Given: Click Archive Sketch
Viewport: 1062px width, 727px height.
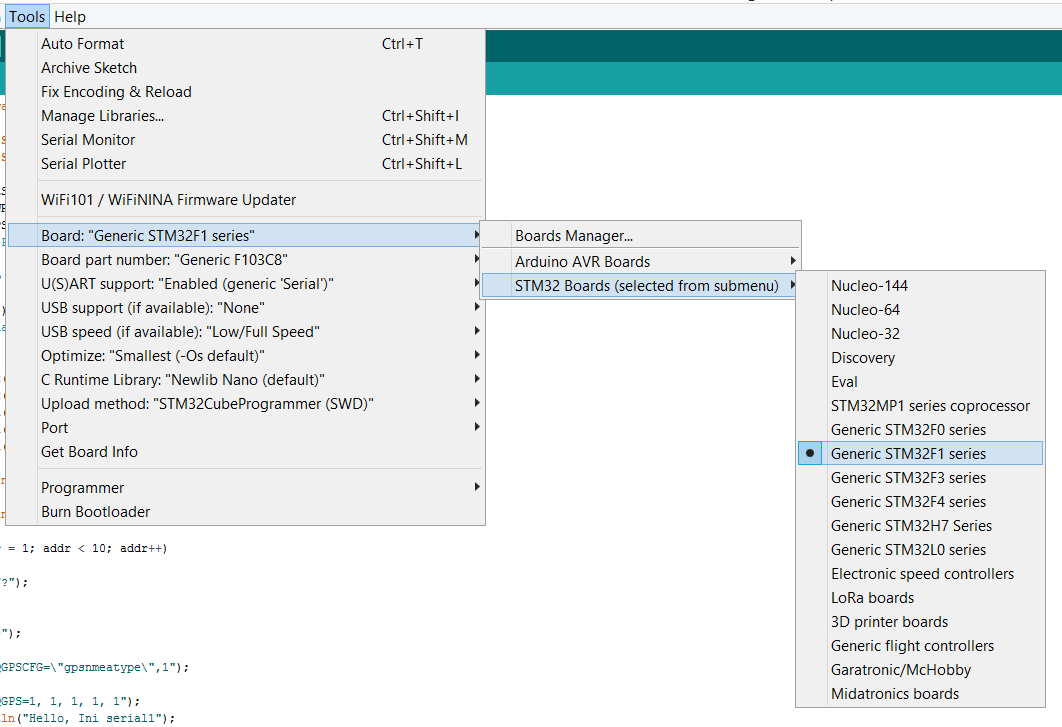Looking at the screenshot, I should click(x=88, y=67).
